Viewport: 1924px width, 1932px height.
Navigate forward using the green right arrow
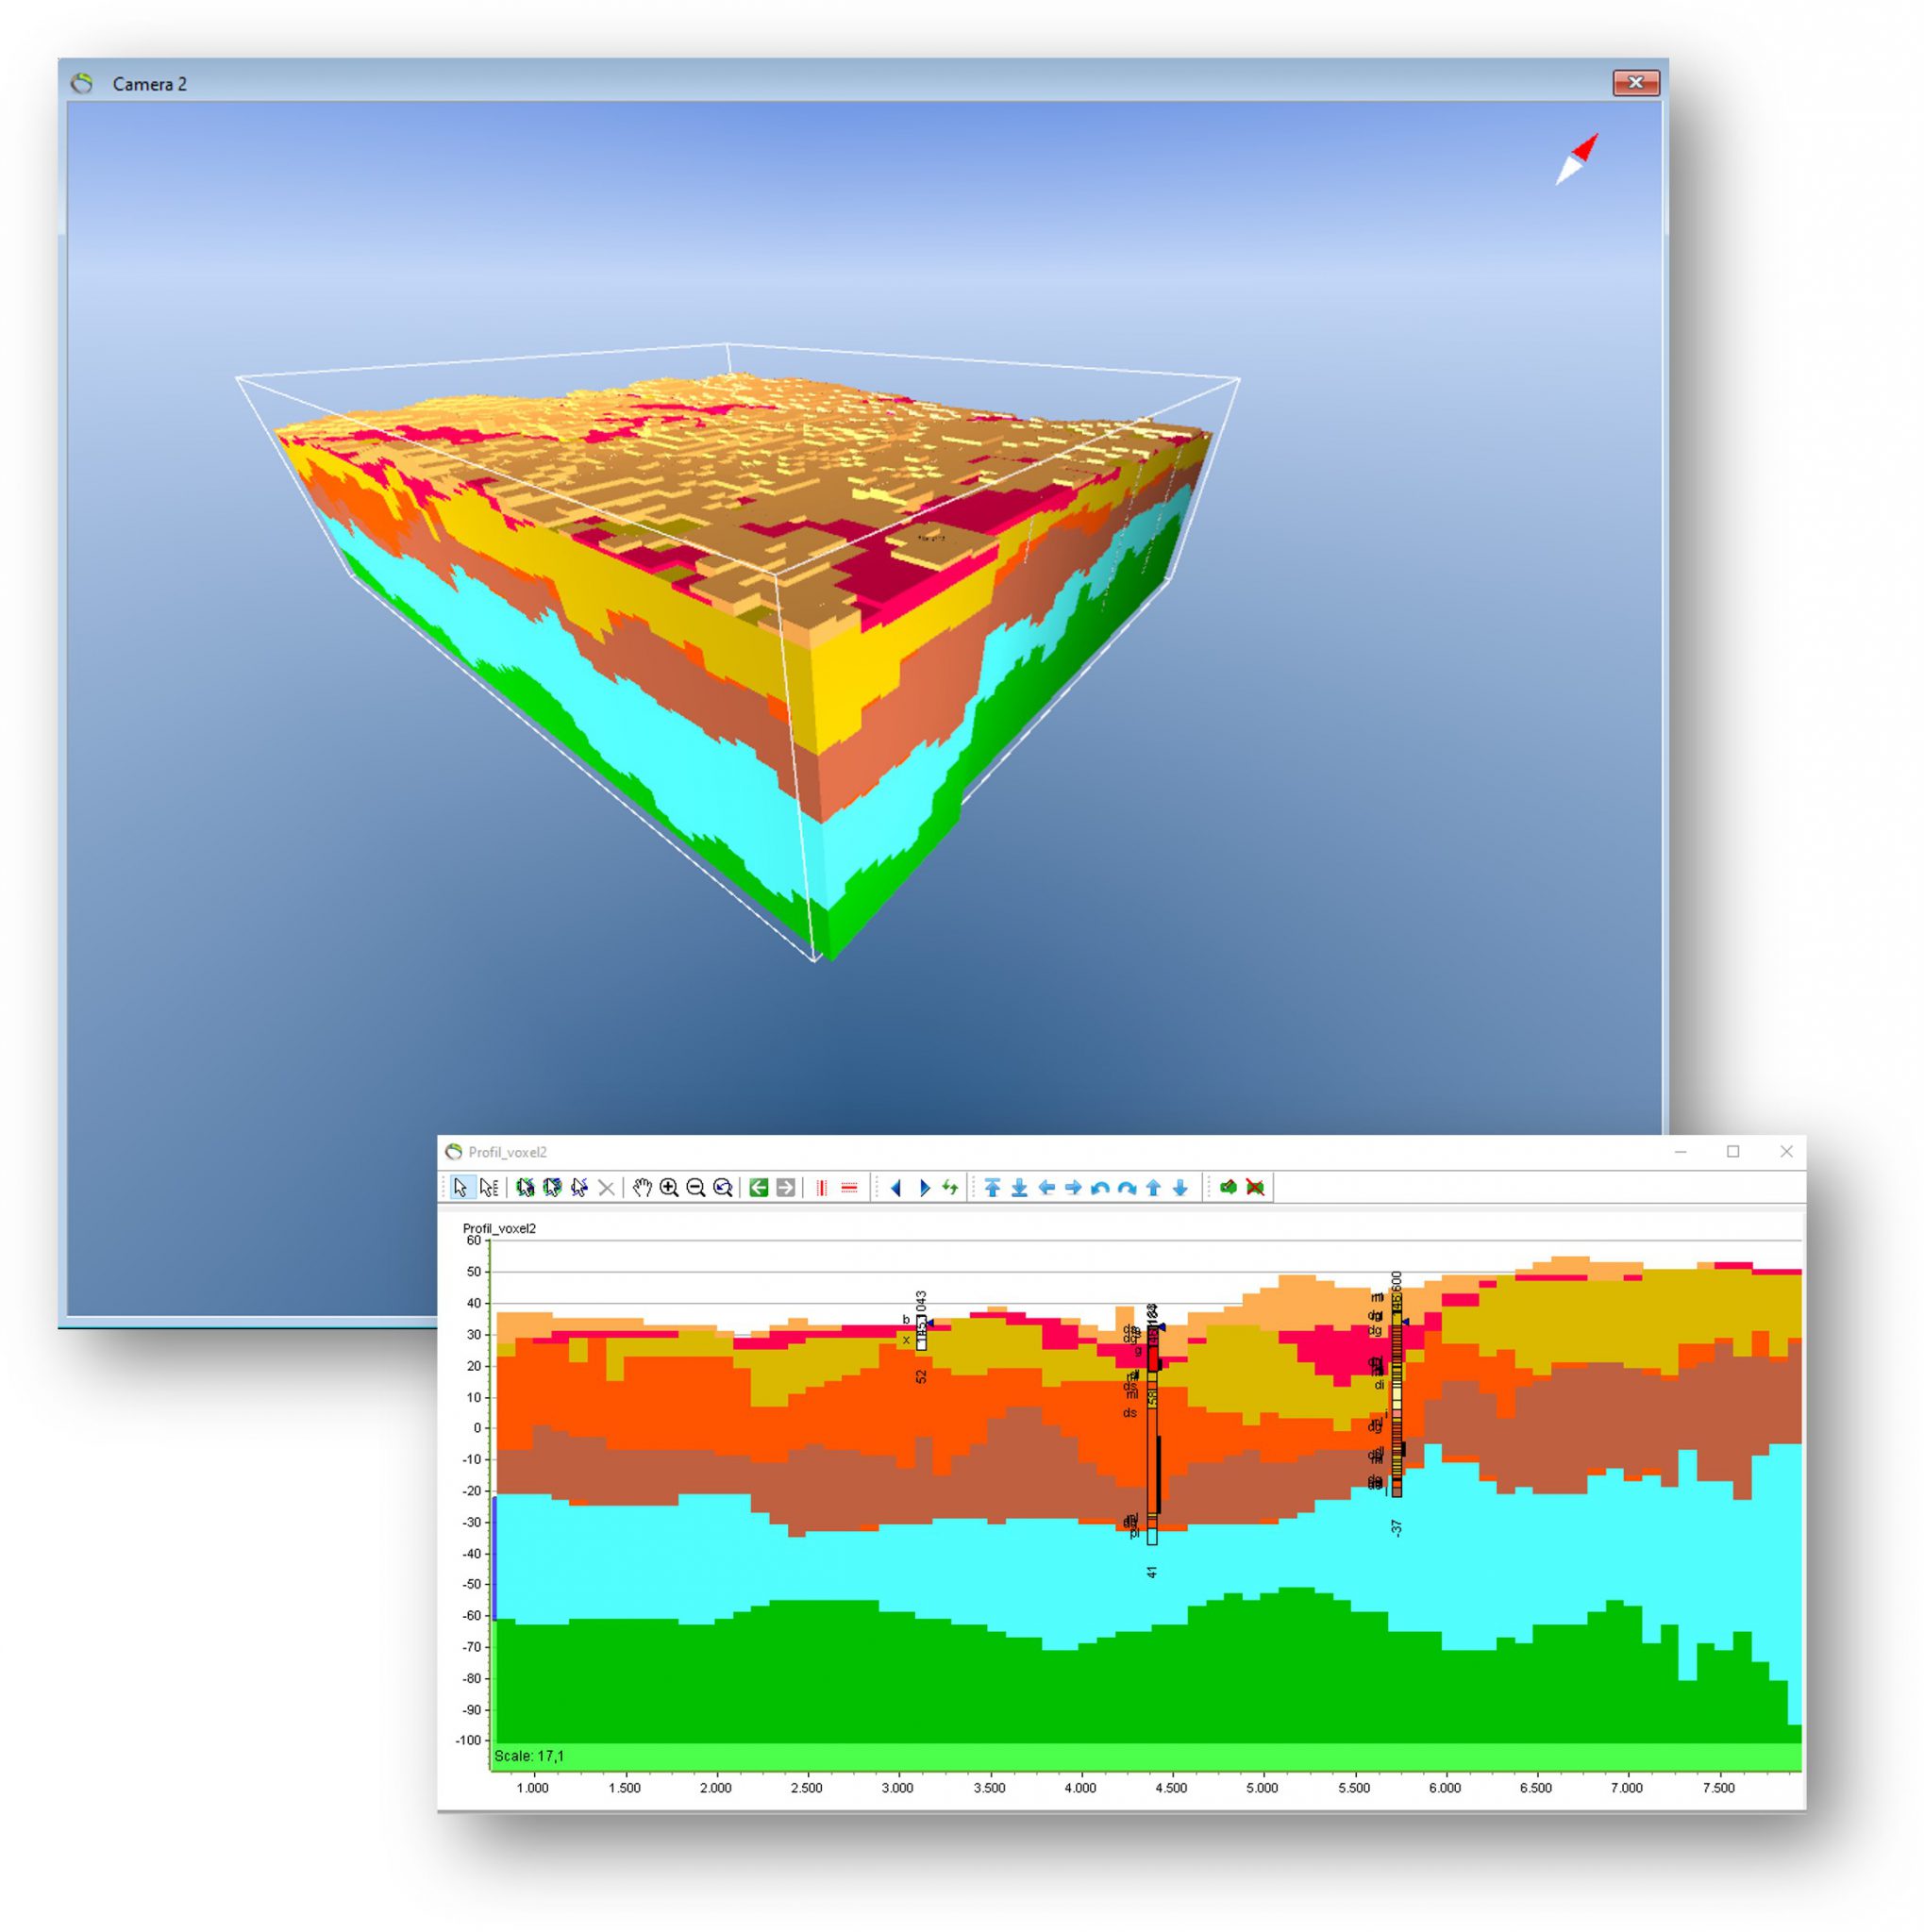point(784,1189)
